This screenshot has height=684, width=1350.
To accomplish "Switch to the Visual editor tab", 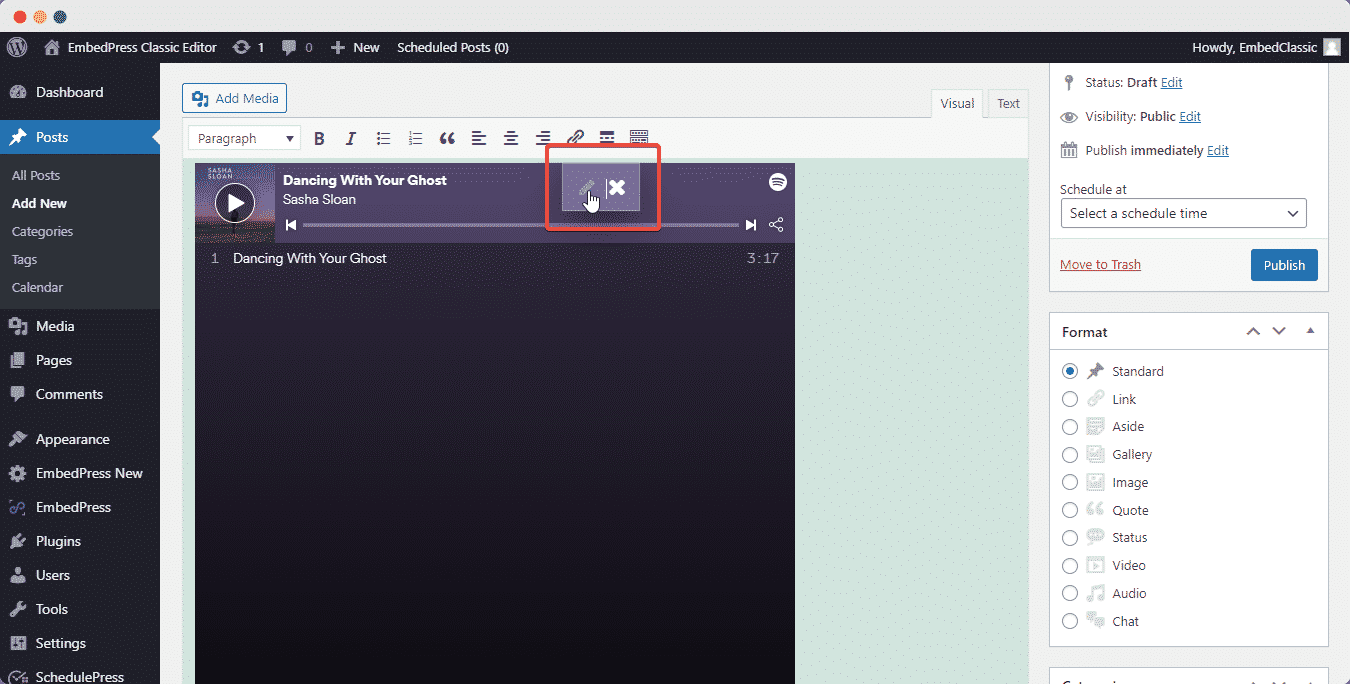I will (957, 103).
